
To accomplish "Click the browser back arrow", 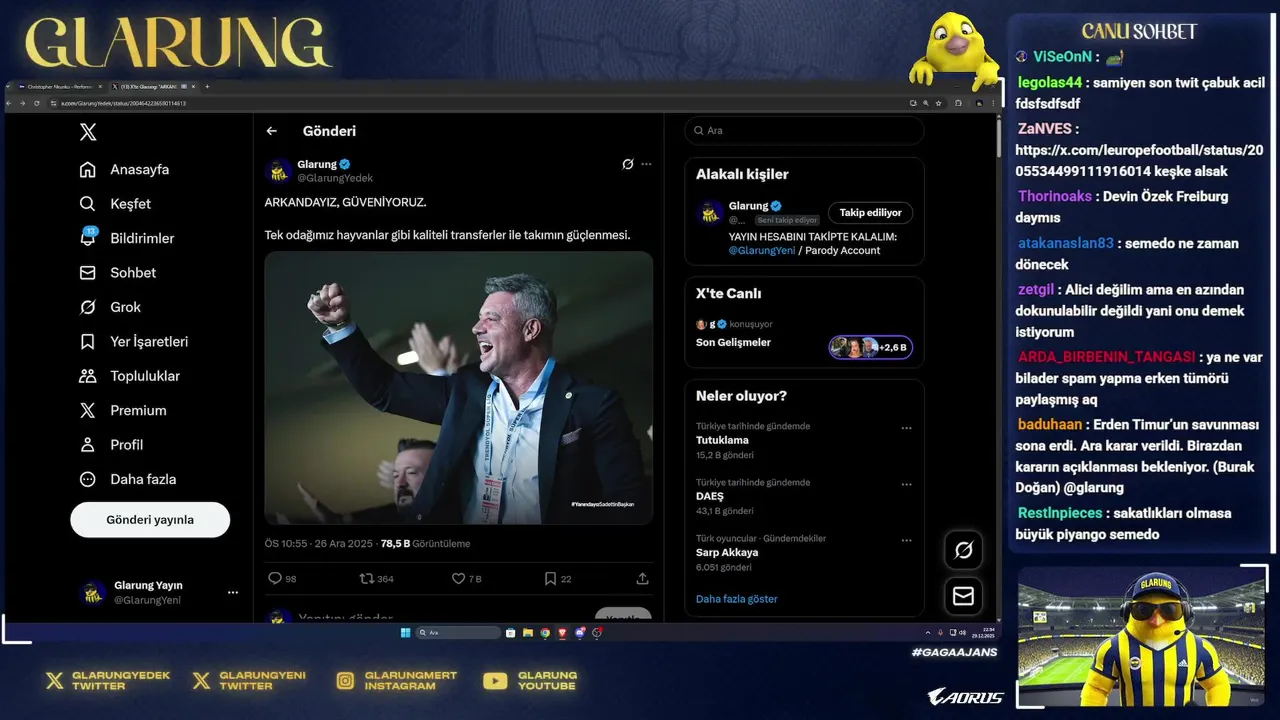I will click(x=10, y=103).
